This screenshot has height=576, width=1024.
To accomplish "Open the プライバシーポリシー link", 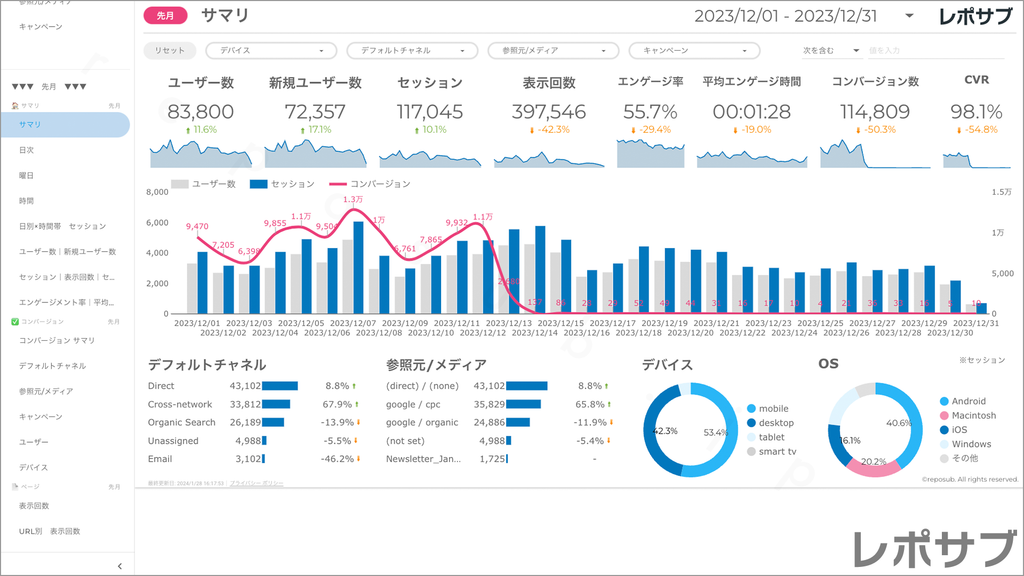I will [256, 483].
